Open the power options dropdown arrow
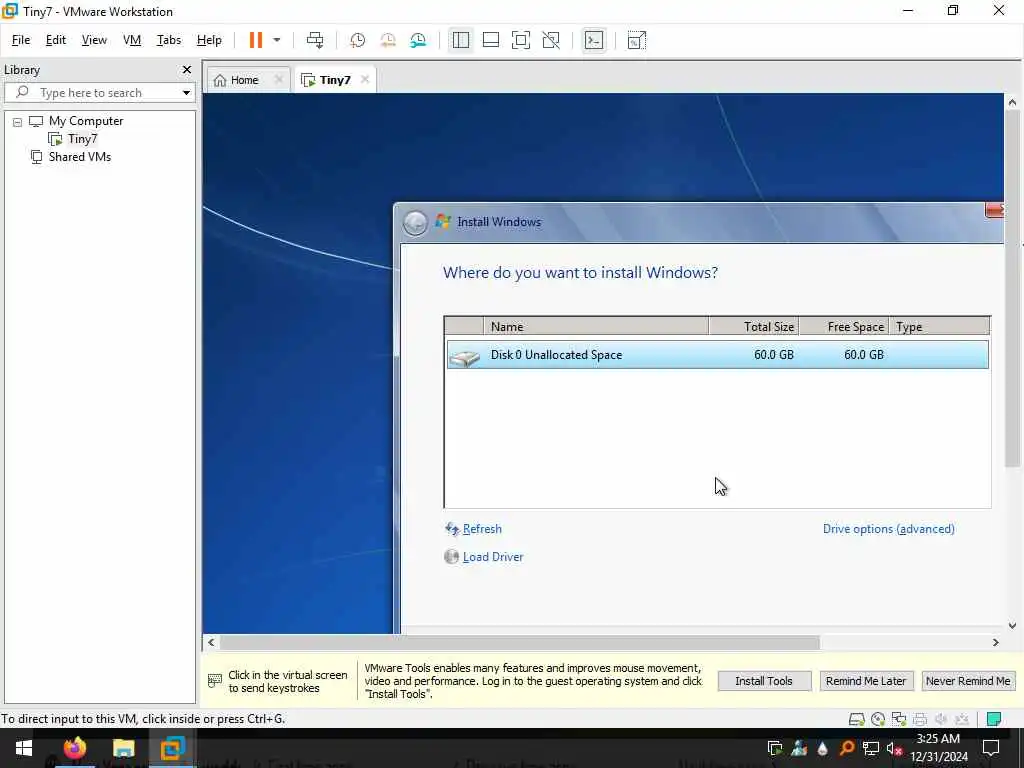The image size is (1024, 768). click(x=277, y=40)
